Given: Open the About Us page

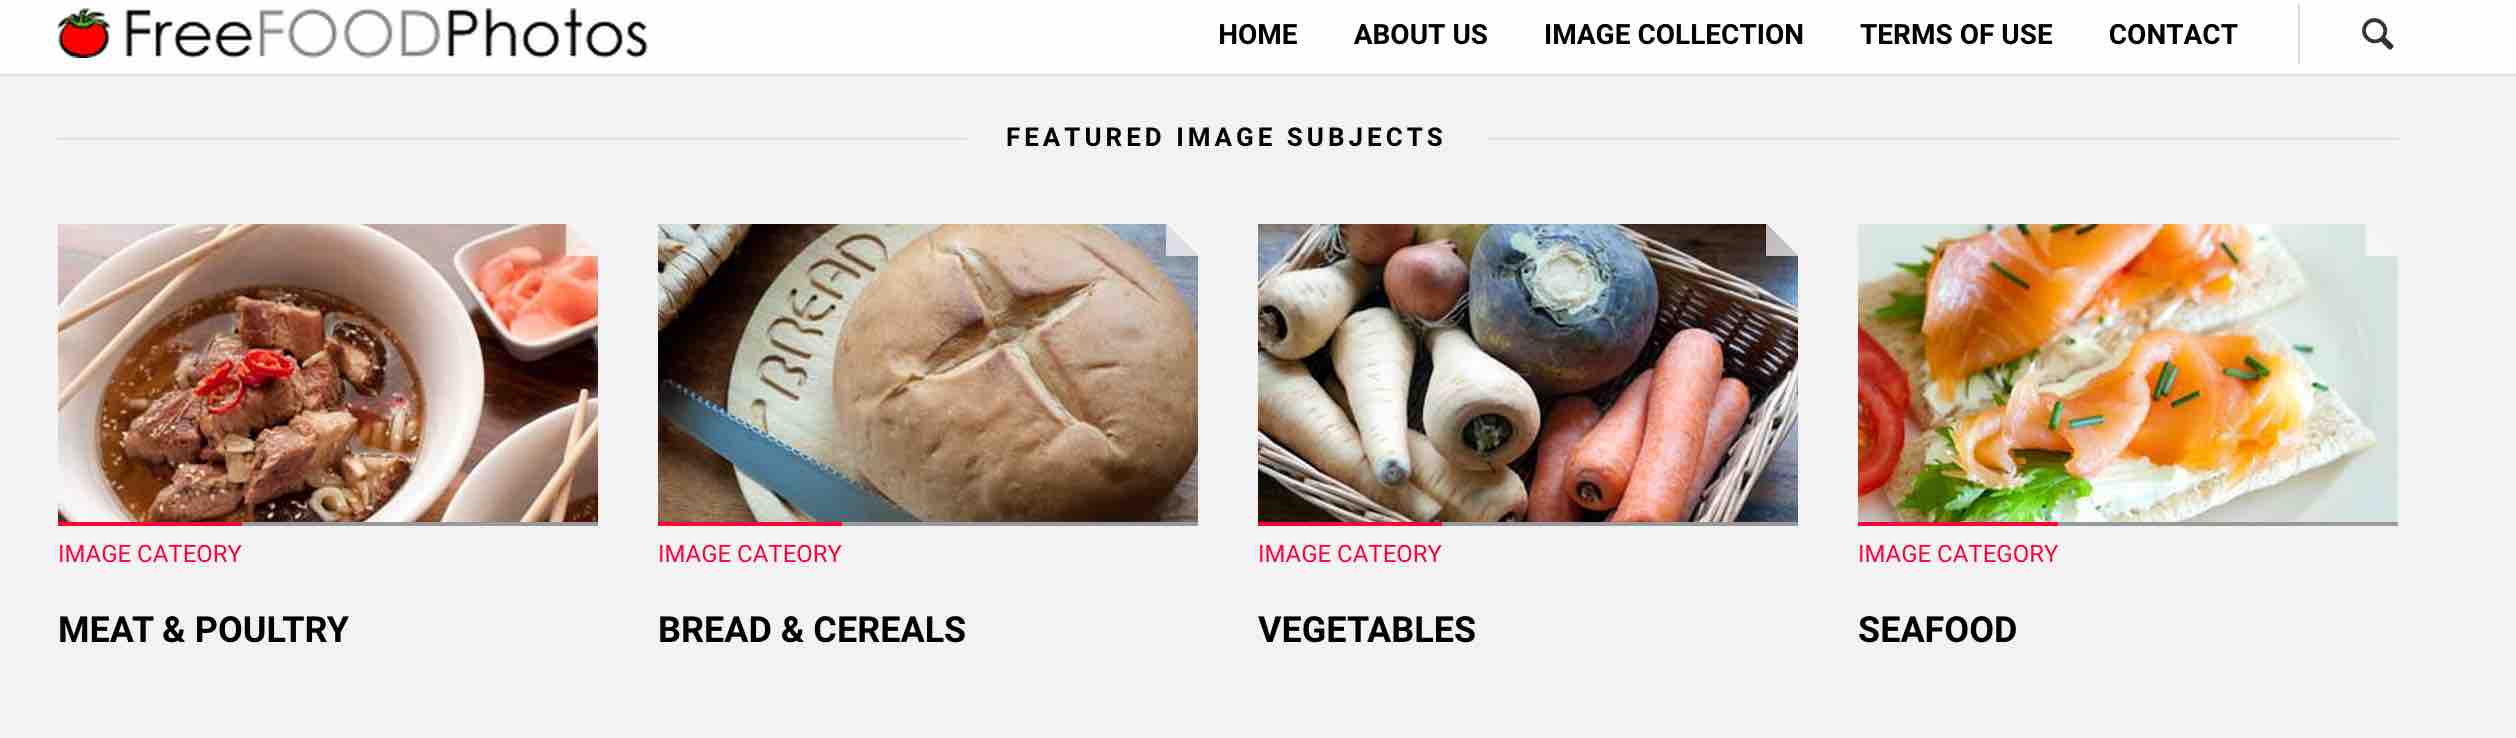Looking at the screenshot, I should point(1420,35).
